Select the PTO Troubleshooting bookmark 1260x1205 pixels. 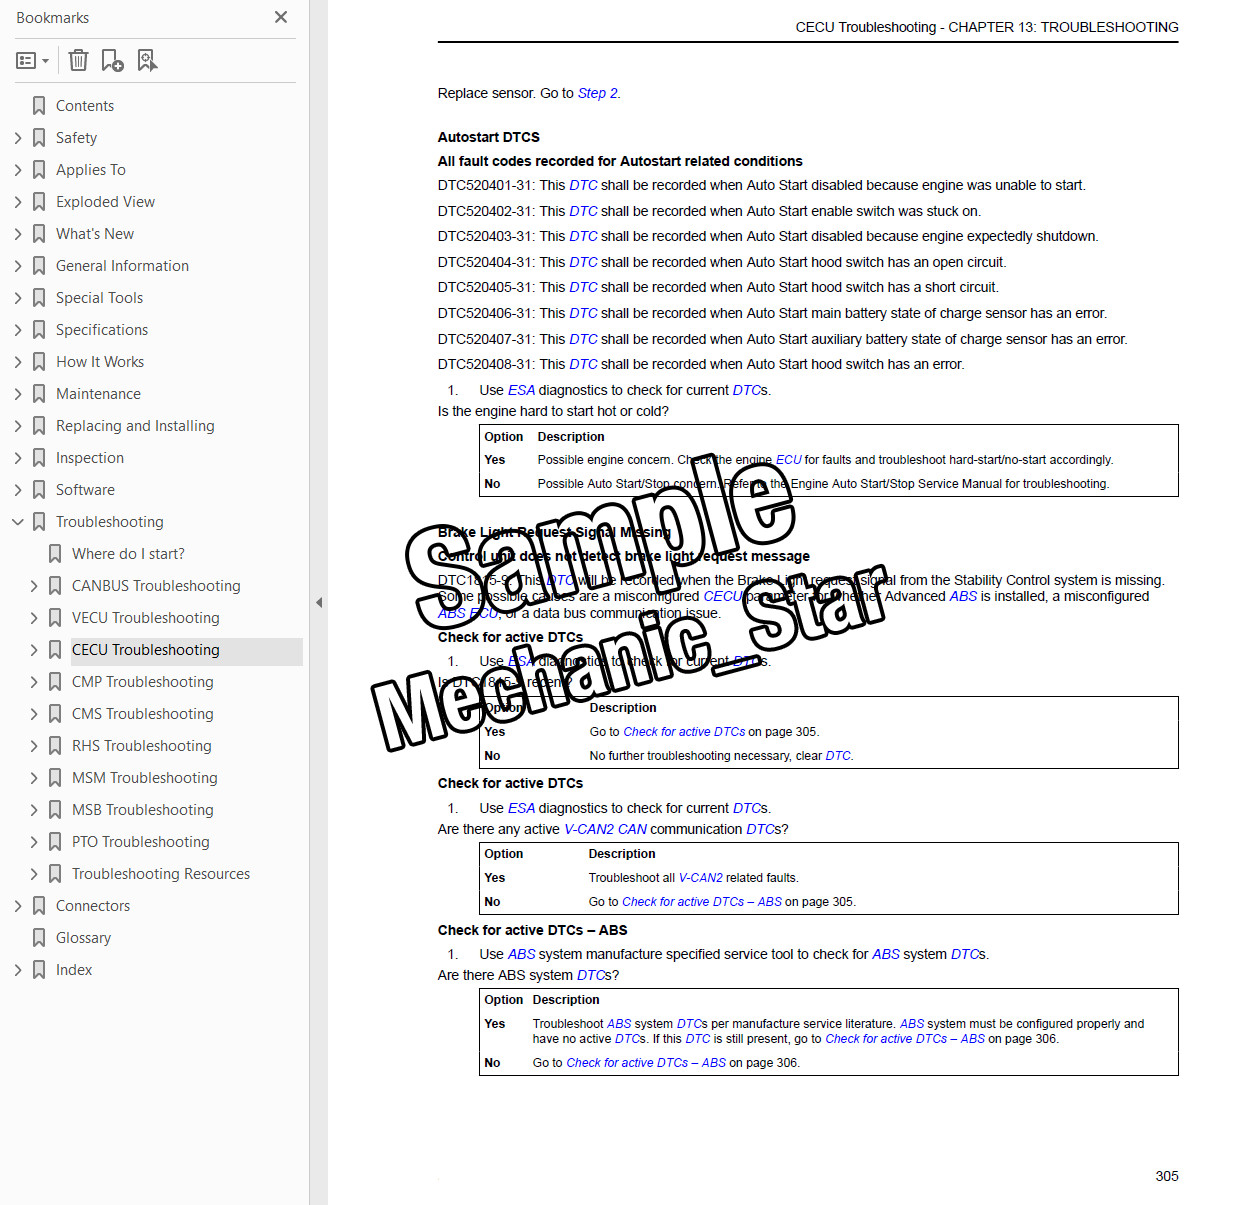click(141, 842)
